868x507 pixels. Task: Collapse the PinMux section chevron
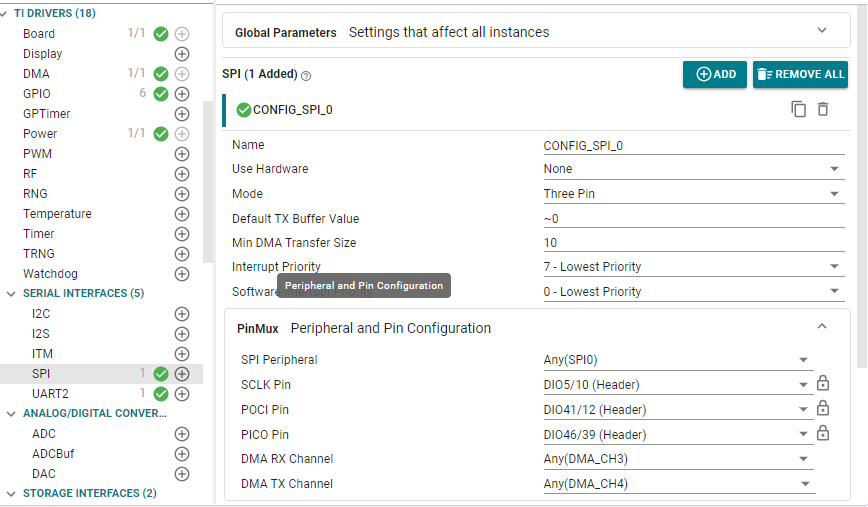pyautogui.click(x=822, y=327)
